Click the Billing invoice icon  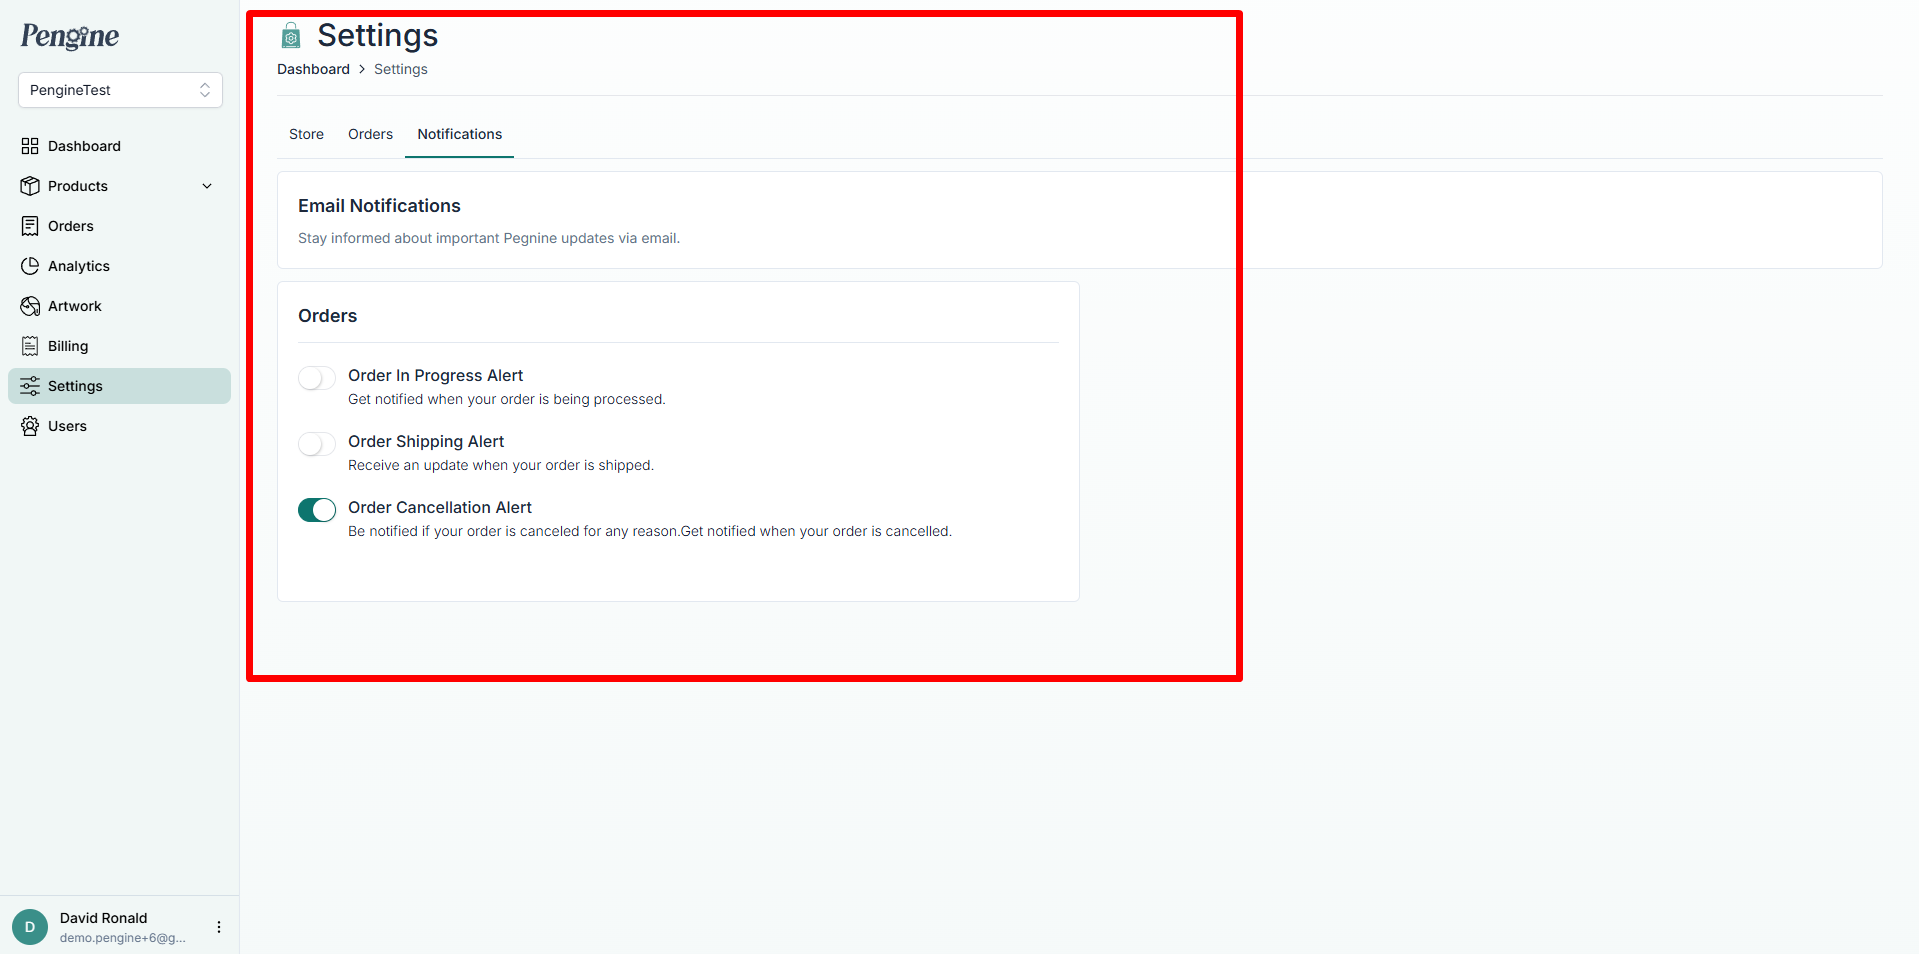pos(30,346)
